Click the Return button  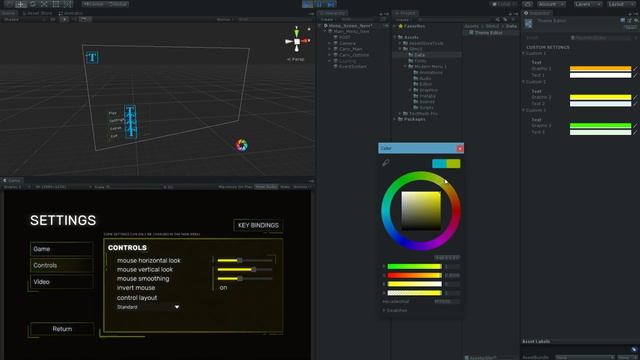click(x=62, y=329)
